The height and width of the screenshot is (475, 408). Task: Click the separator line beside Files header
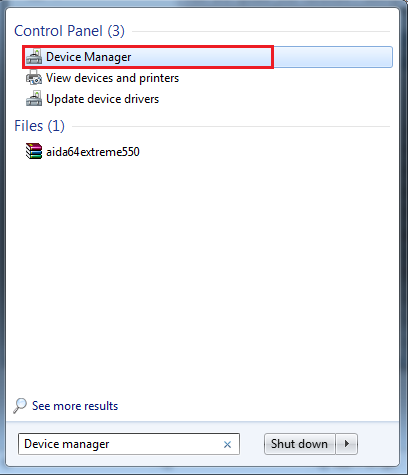[x=231, y=126]
